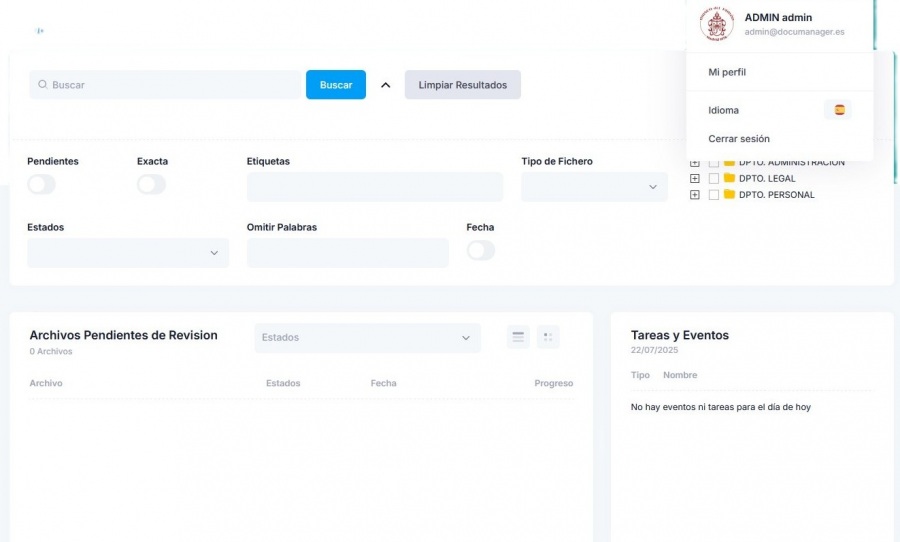Click the DPTO. PERSONAL folder icon
Image resolution: width=900 pixels, height=542 pixels.
tap(729, 195)
